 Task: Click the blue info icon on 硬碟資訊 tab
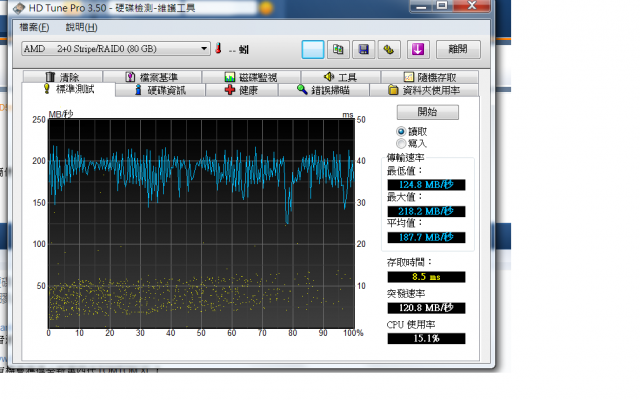[138, 90]
